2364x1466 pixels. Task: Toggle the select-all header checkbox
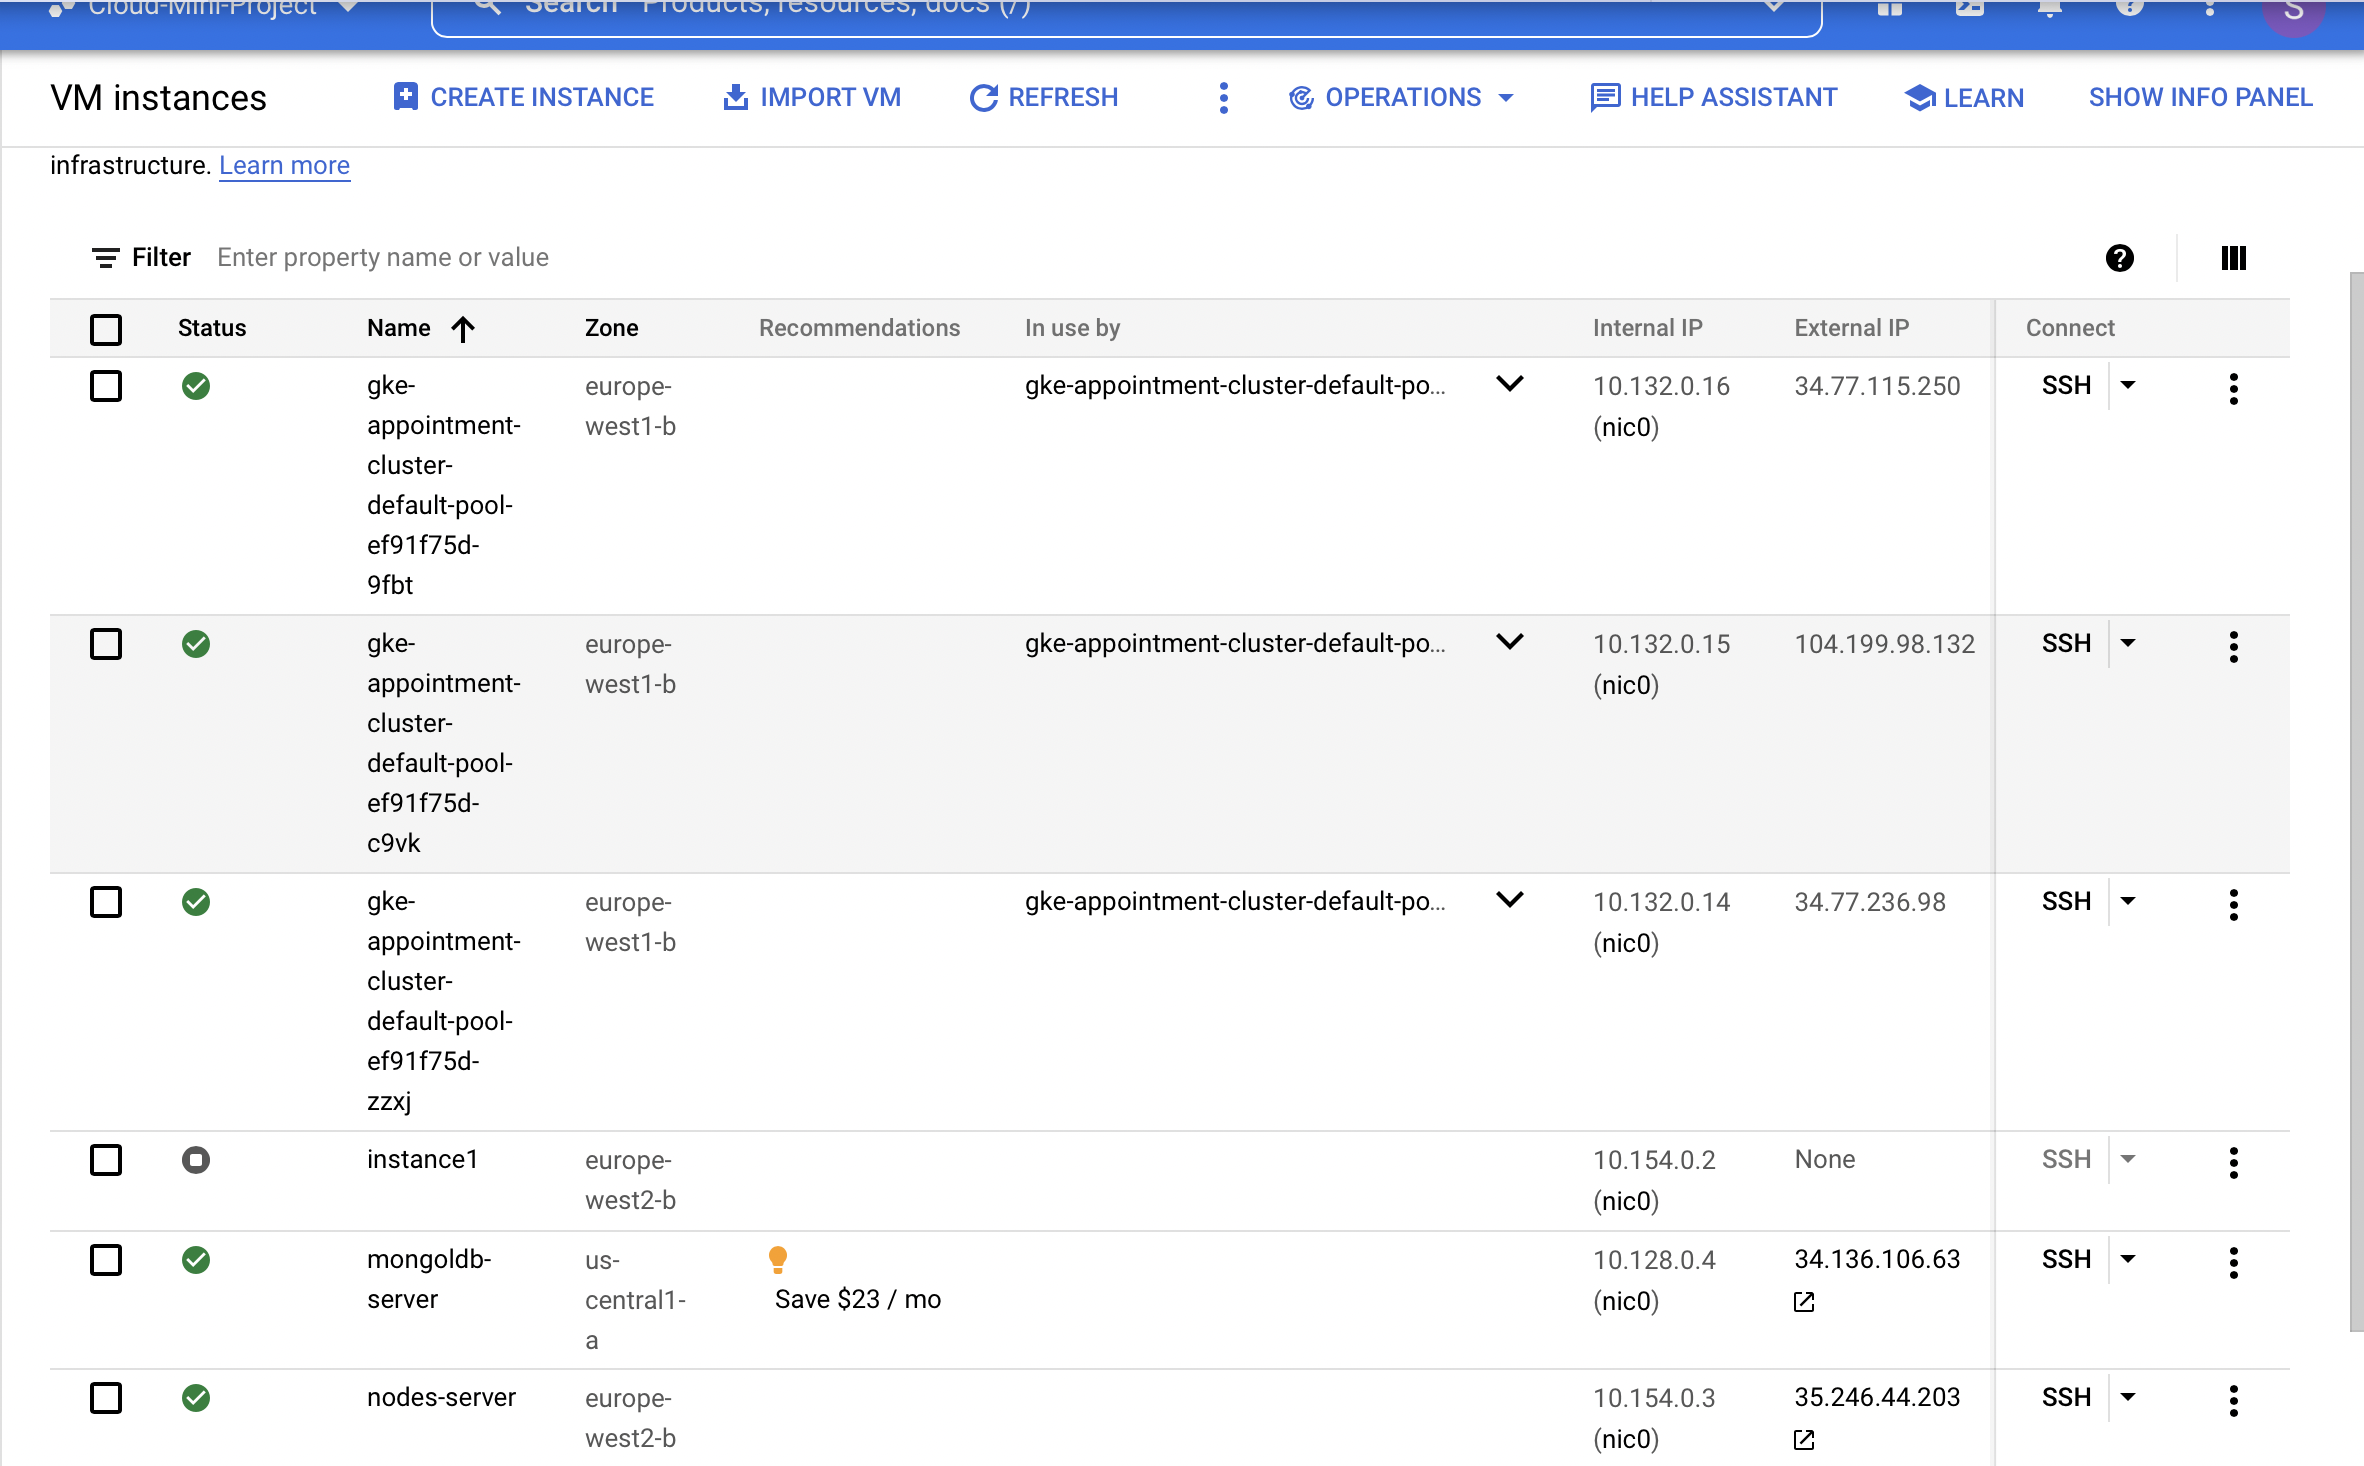tap(106, 329)
